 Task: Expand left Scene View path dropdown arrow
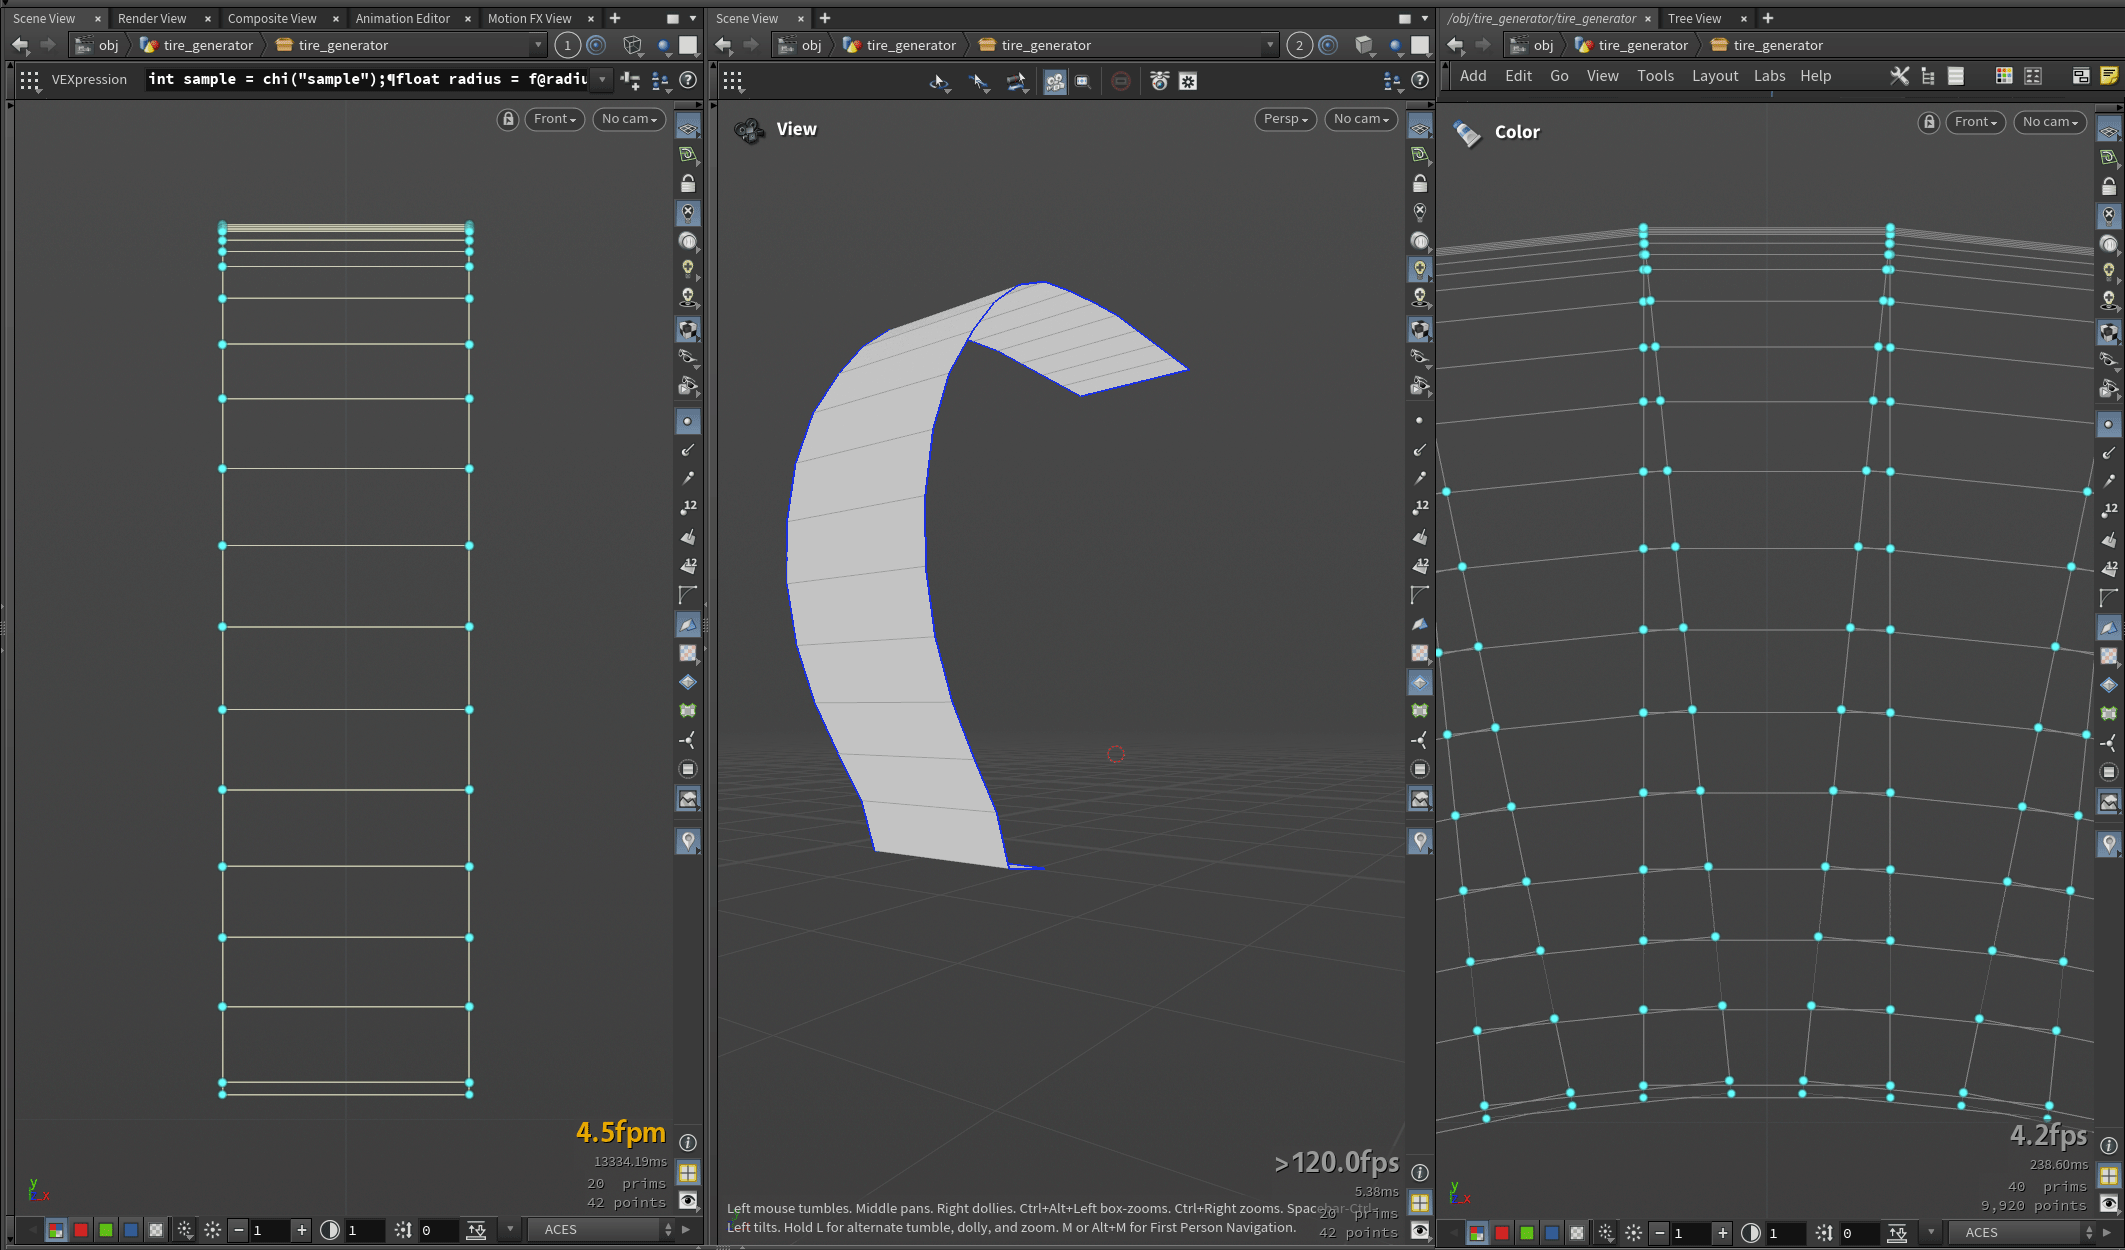[537, 45]
